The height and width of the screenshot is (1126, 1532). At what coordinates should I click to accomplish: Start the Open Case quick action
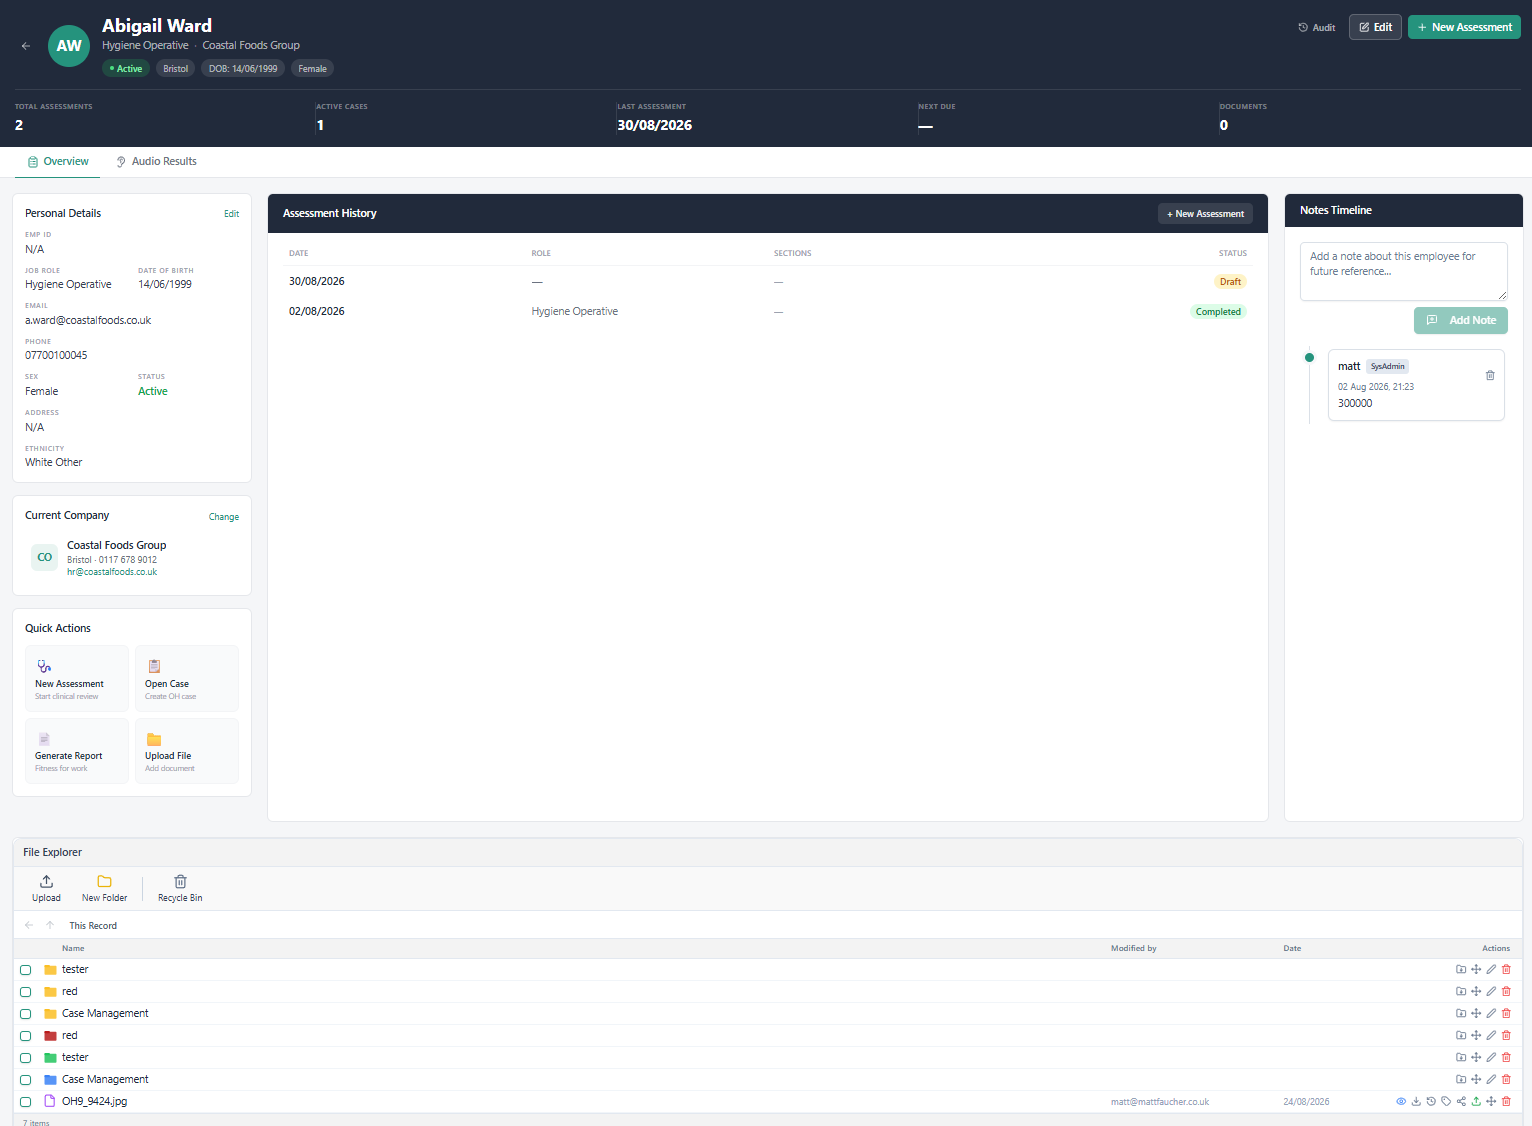coord(187,678)
